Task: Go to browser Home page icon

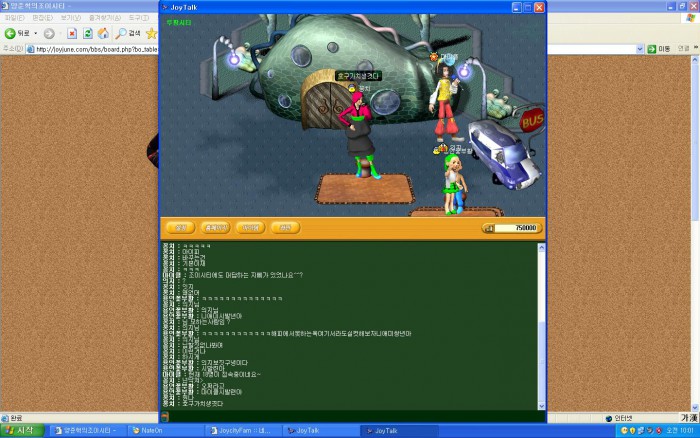Action: 103,33
